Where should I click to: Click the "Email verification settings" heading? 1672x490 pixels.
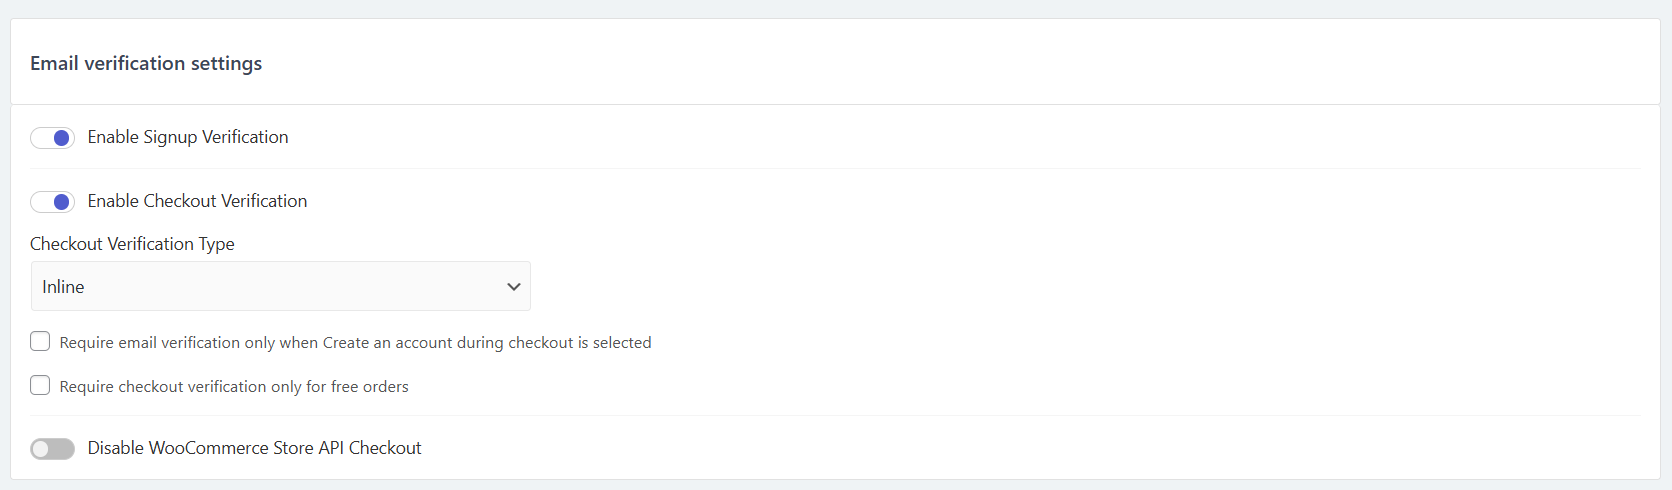[146, 63]
